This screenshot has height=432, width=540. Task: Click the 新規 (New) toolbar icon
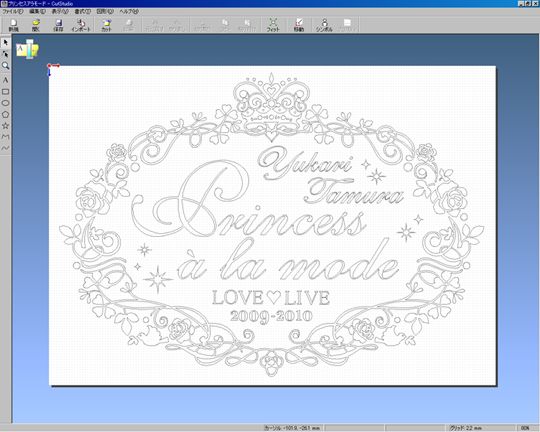13,25
